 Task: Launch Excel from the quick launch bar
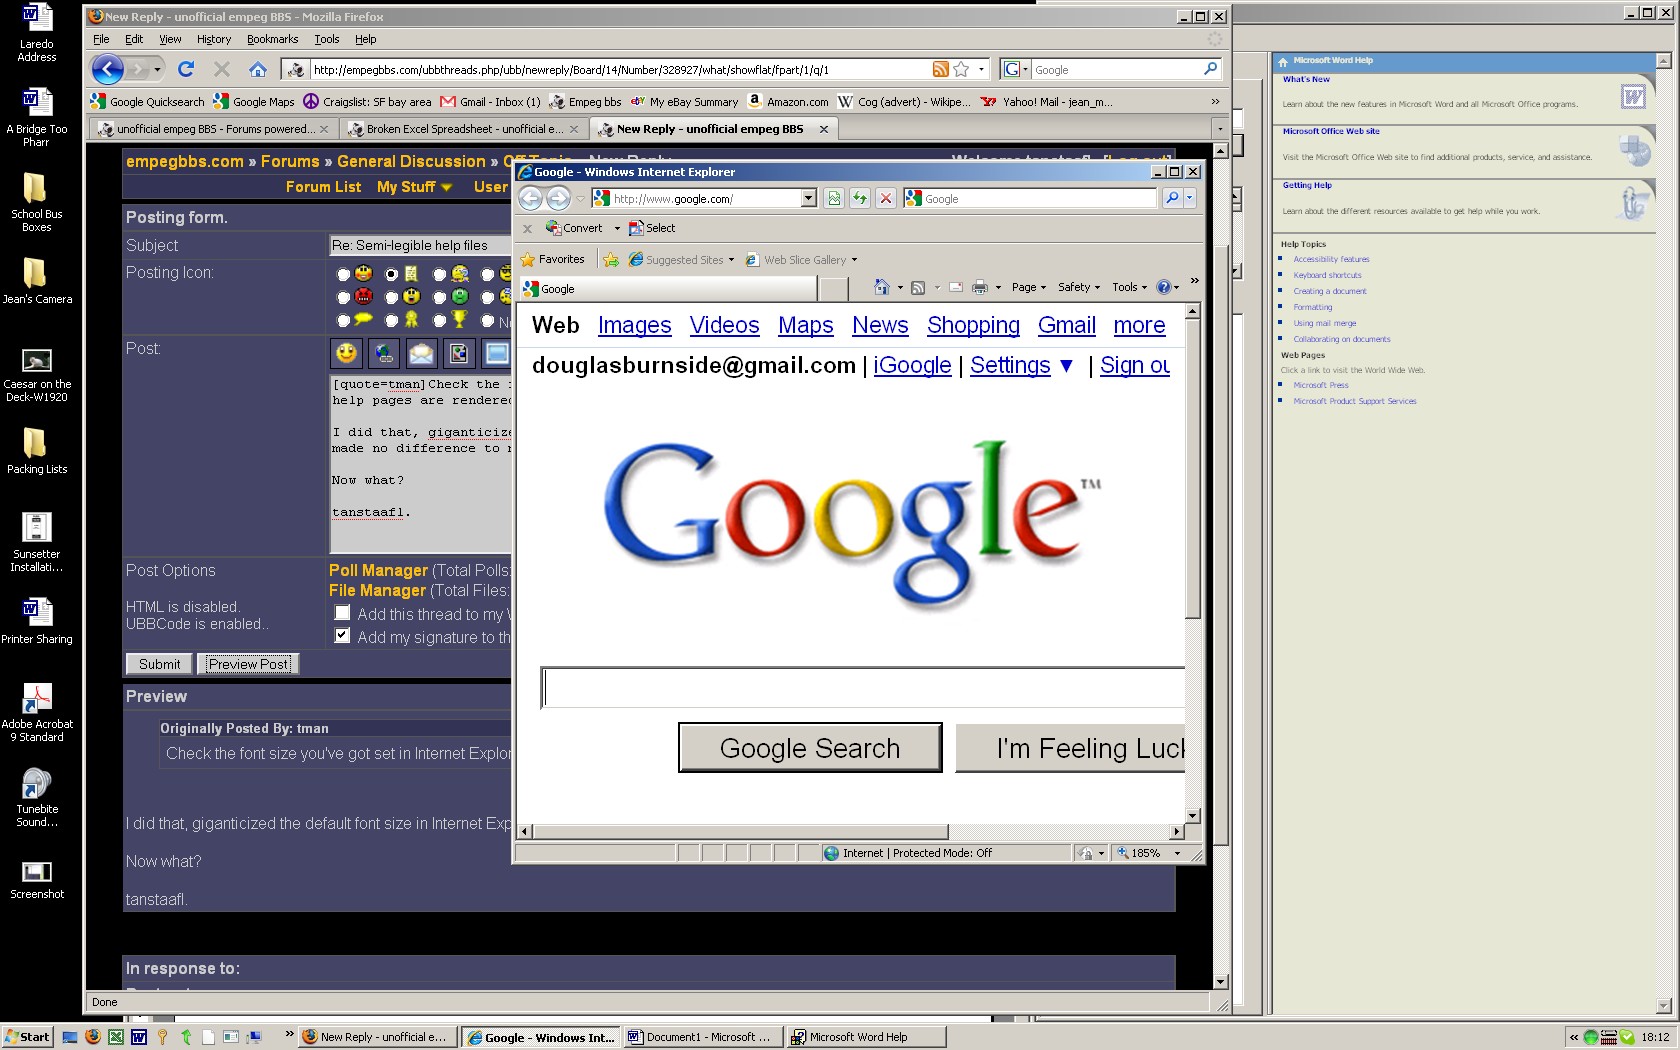click(116, 1037)
